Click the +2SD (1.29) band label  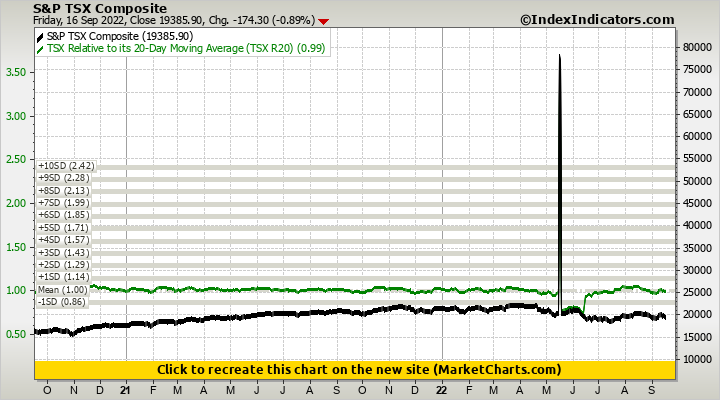click(x=63, y=265)
